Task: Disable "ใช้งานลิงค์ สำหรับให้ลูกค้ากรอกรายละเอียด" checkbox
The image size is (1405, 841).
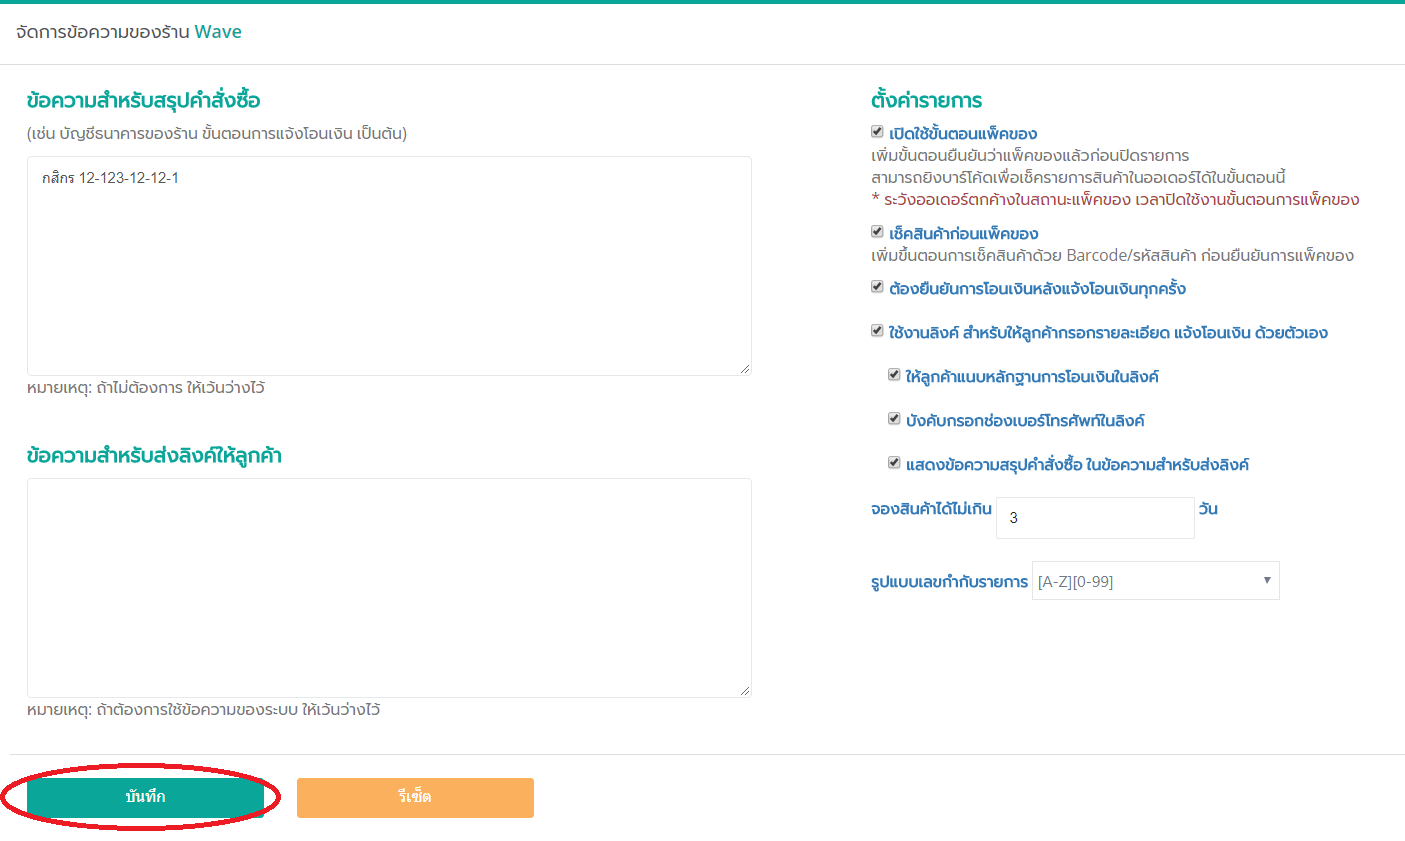Action: tap(877, 331)
